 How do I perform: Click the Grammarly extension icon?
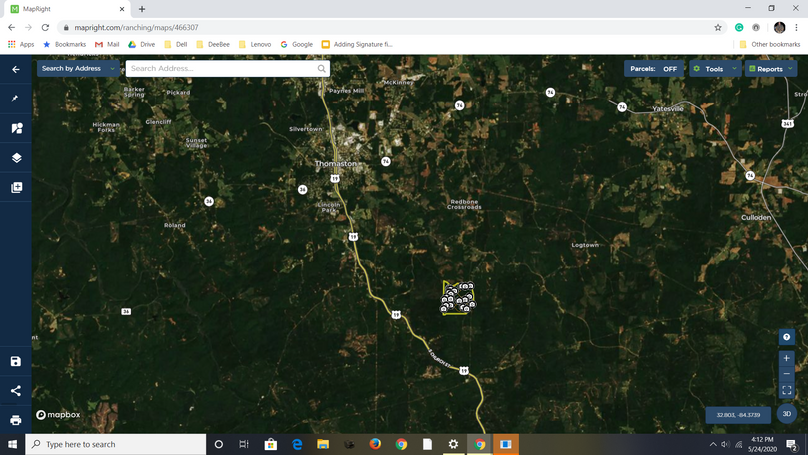pyautogui.click(x=739, y=27)
